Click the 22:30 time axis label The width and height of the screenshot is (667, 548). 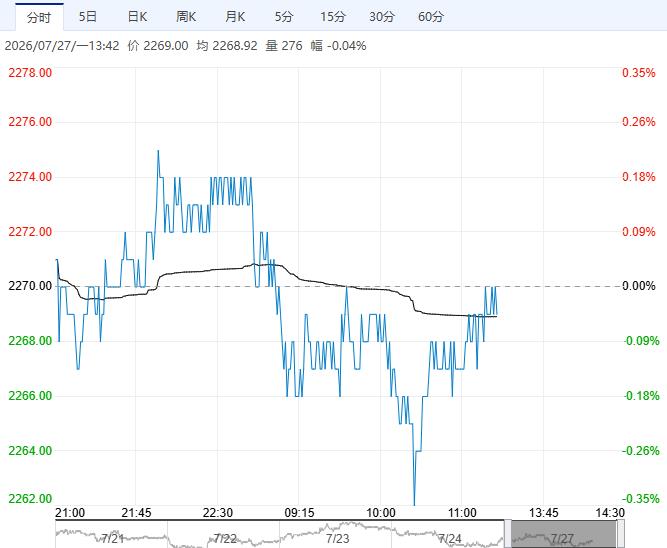[218, 513]
